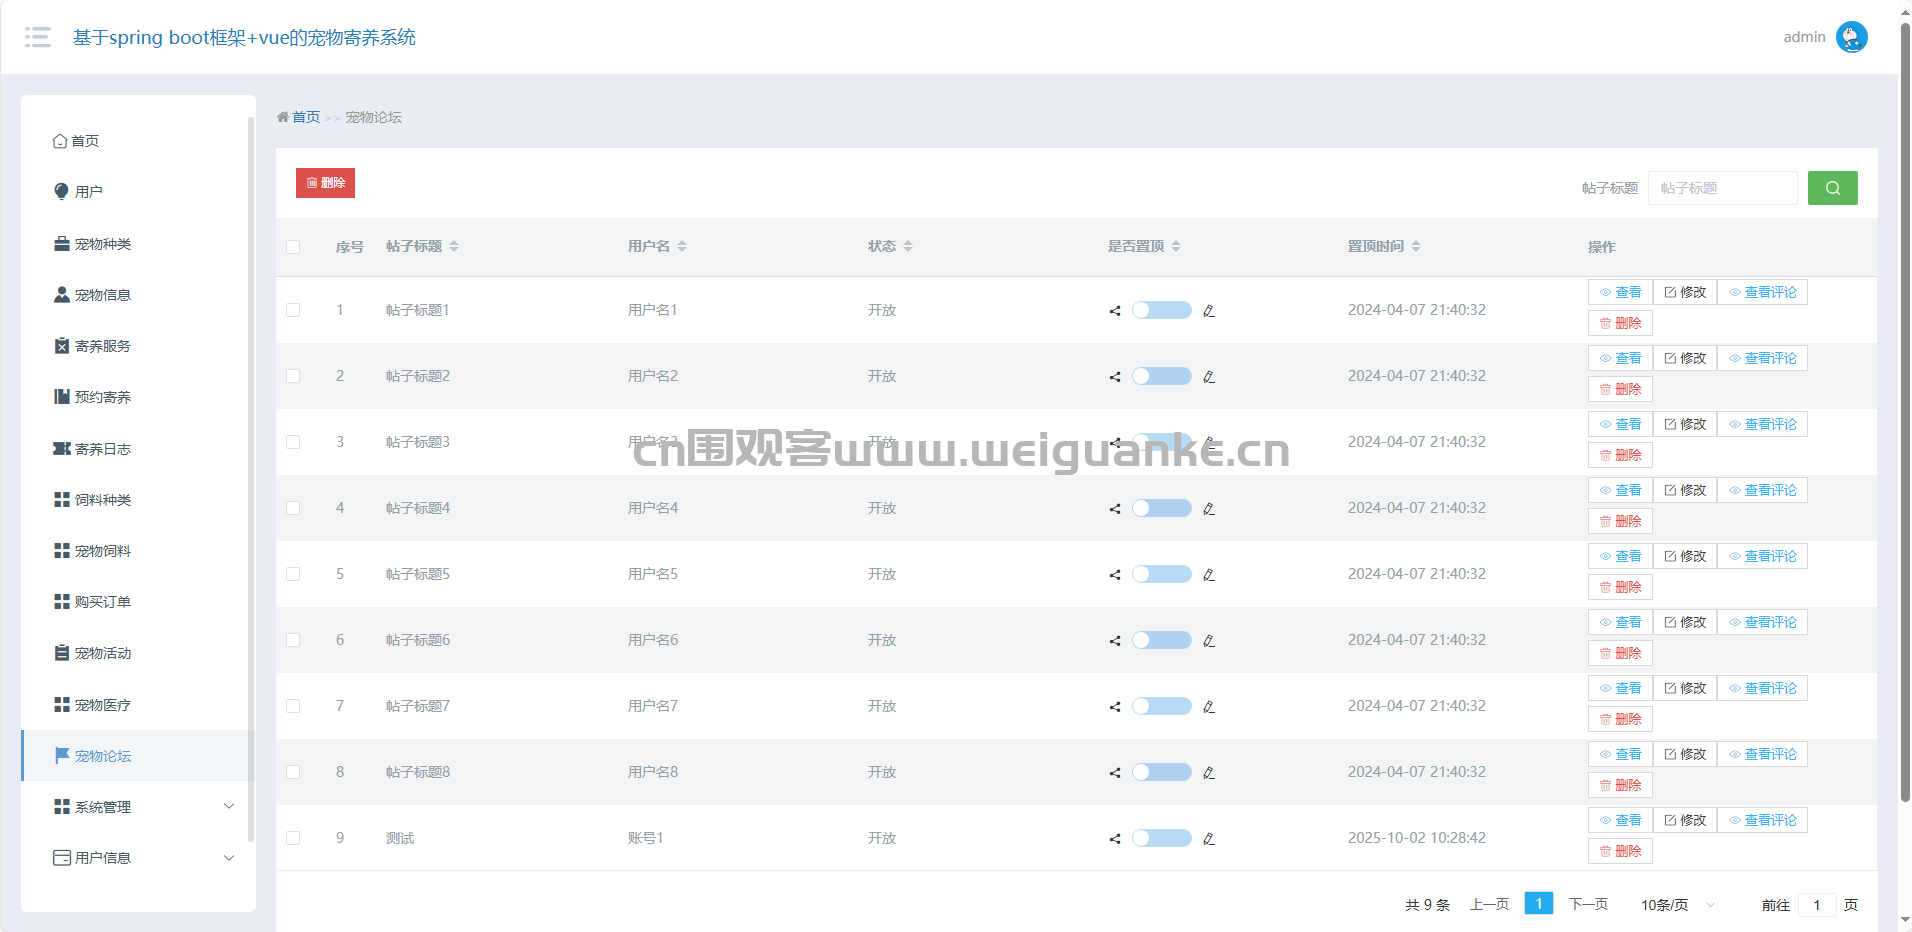Click the 帖子标题 search input field
The width and height of the screenshot is (1912, 932).
pyautogui.click(x=1722, y=188)
